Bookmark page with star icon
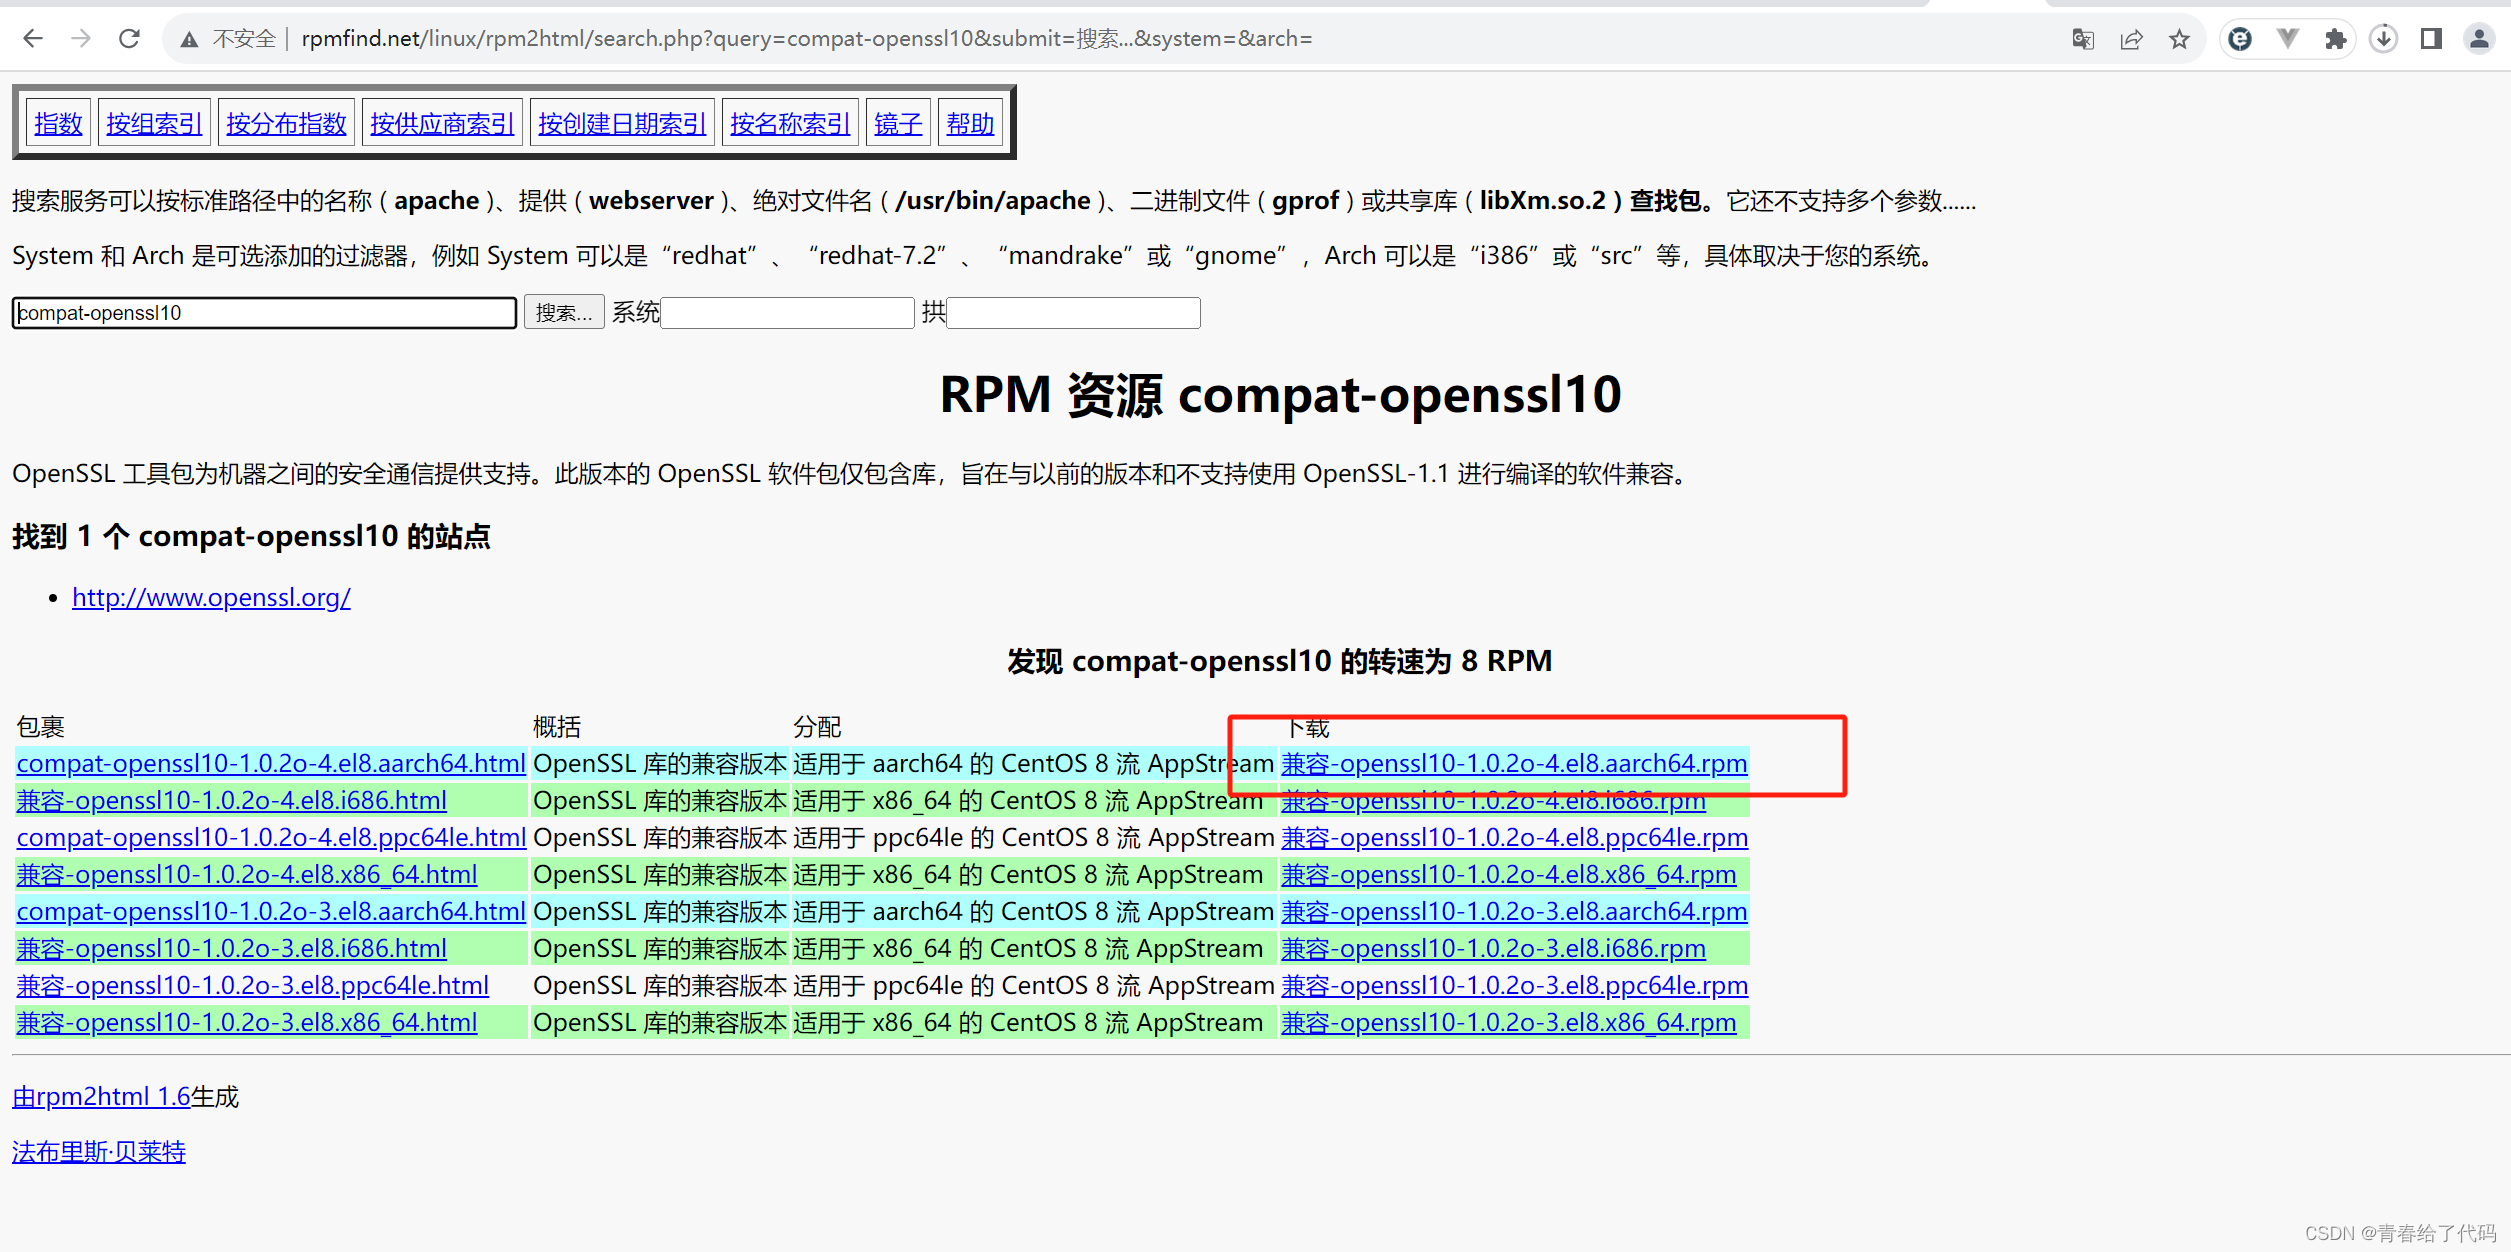Image resolution: width=2511 pixels, height=1252 pixels. pos(2180,39)
